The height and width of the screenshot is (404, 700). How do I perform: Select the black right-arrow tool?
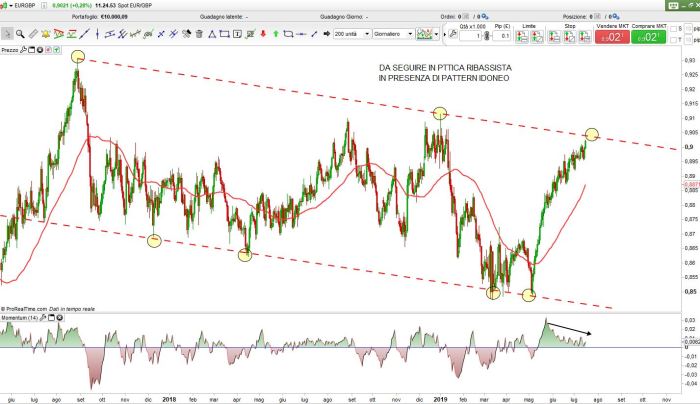327,33
